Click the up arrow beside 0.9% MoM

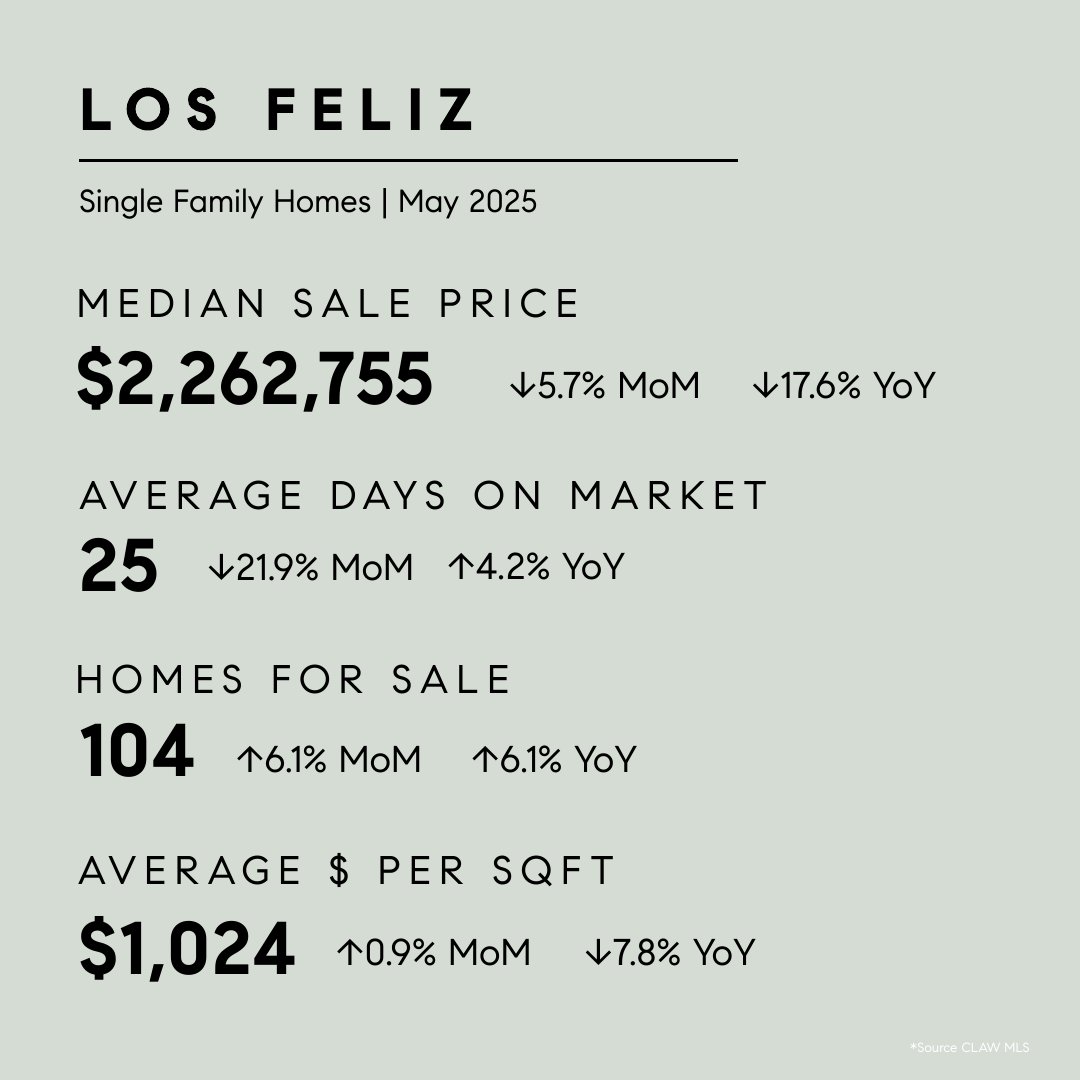pos(349,952)
